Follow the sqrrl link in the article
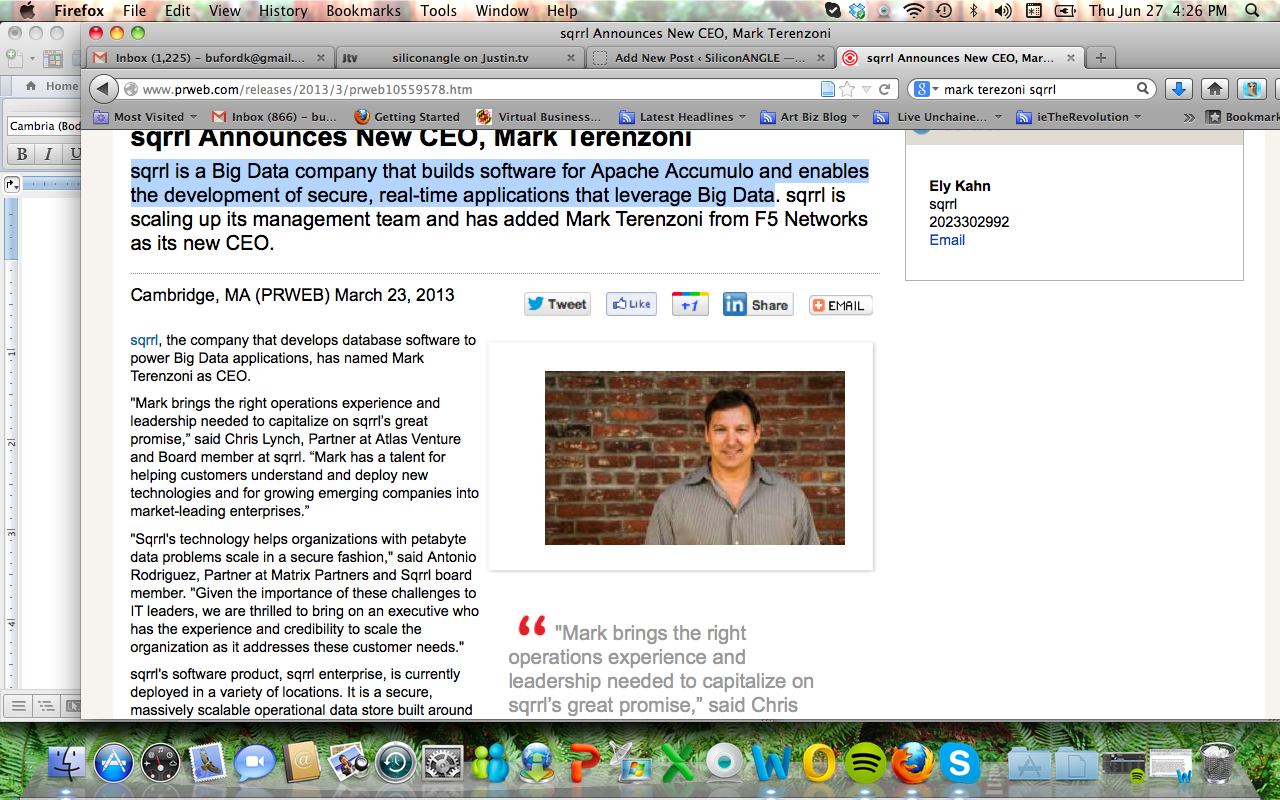Screen dimensions: 1280x800 (x=145, y=340)
